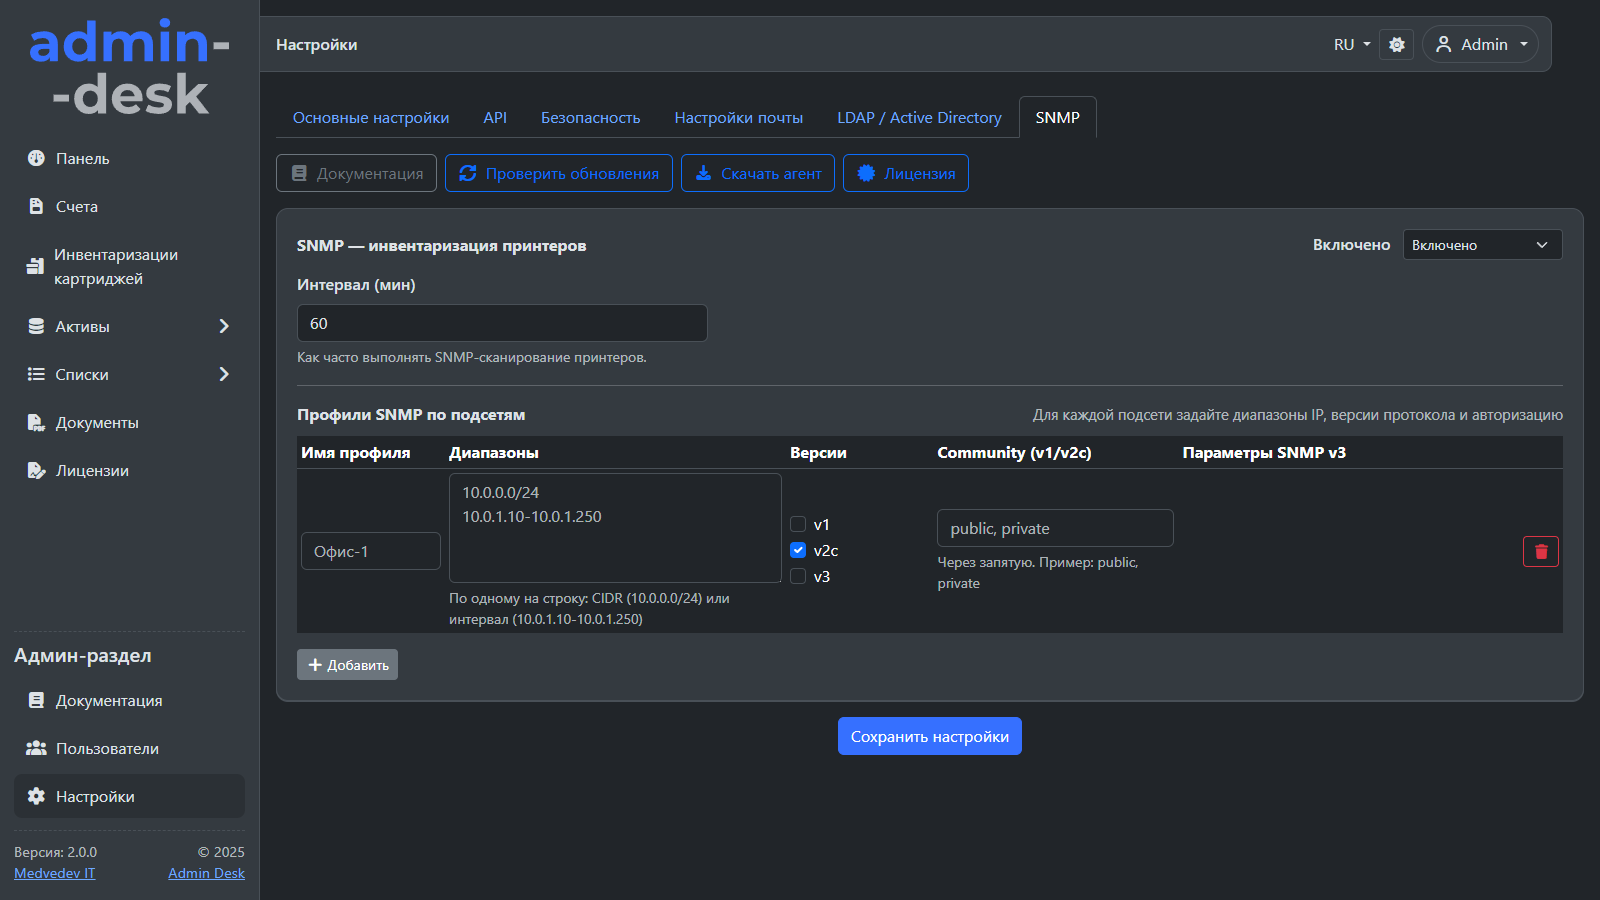Click the red trash icon for Офис-1 profile
The width and height of the screenshot is (1600, 900).
(1540, 552)
